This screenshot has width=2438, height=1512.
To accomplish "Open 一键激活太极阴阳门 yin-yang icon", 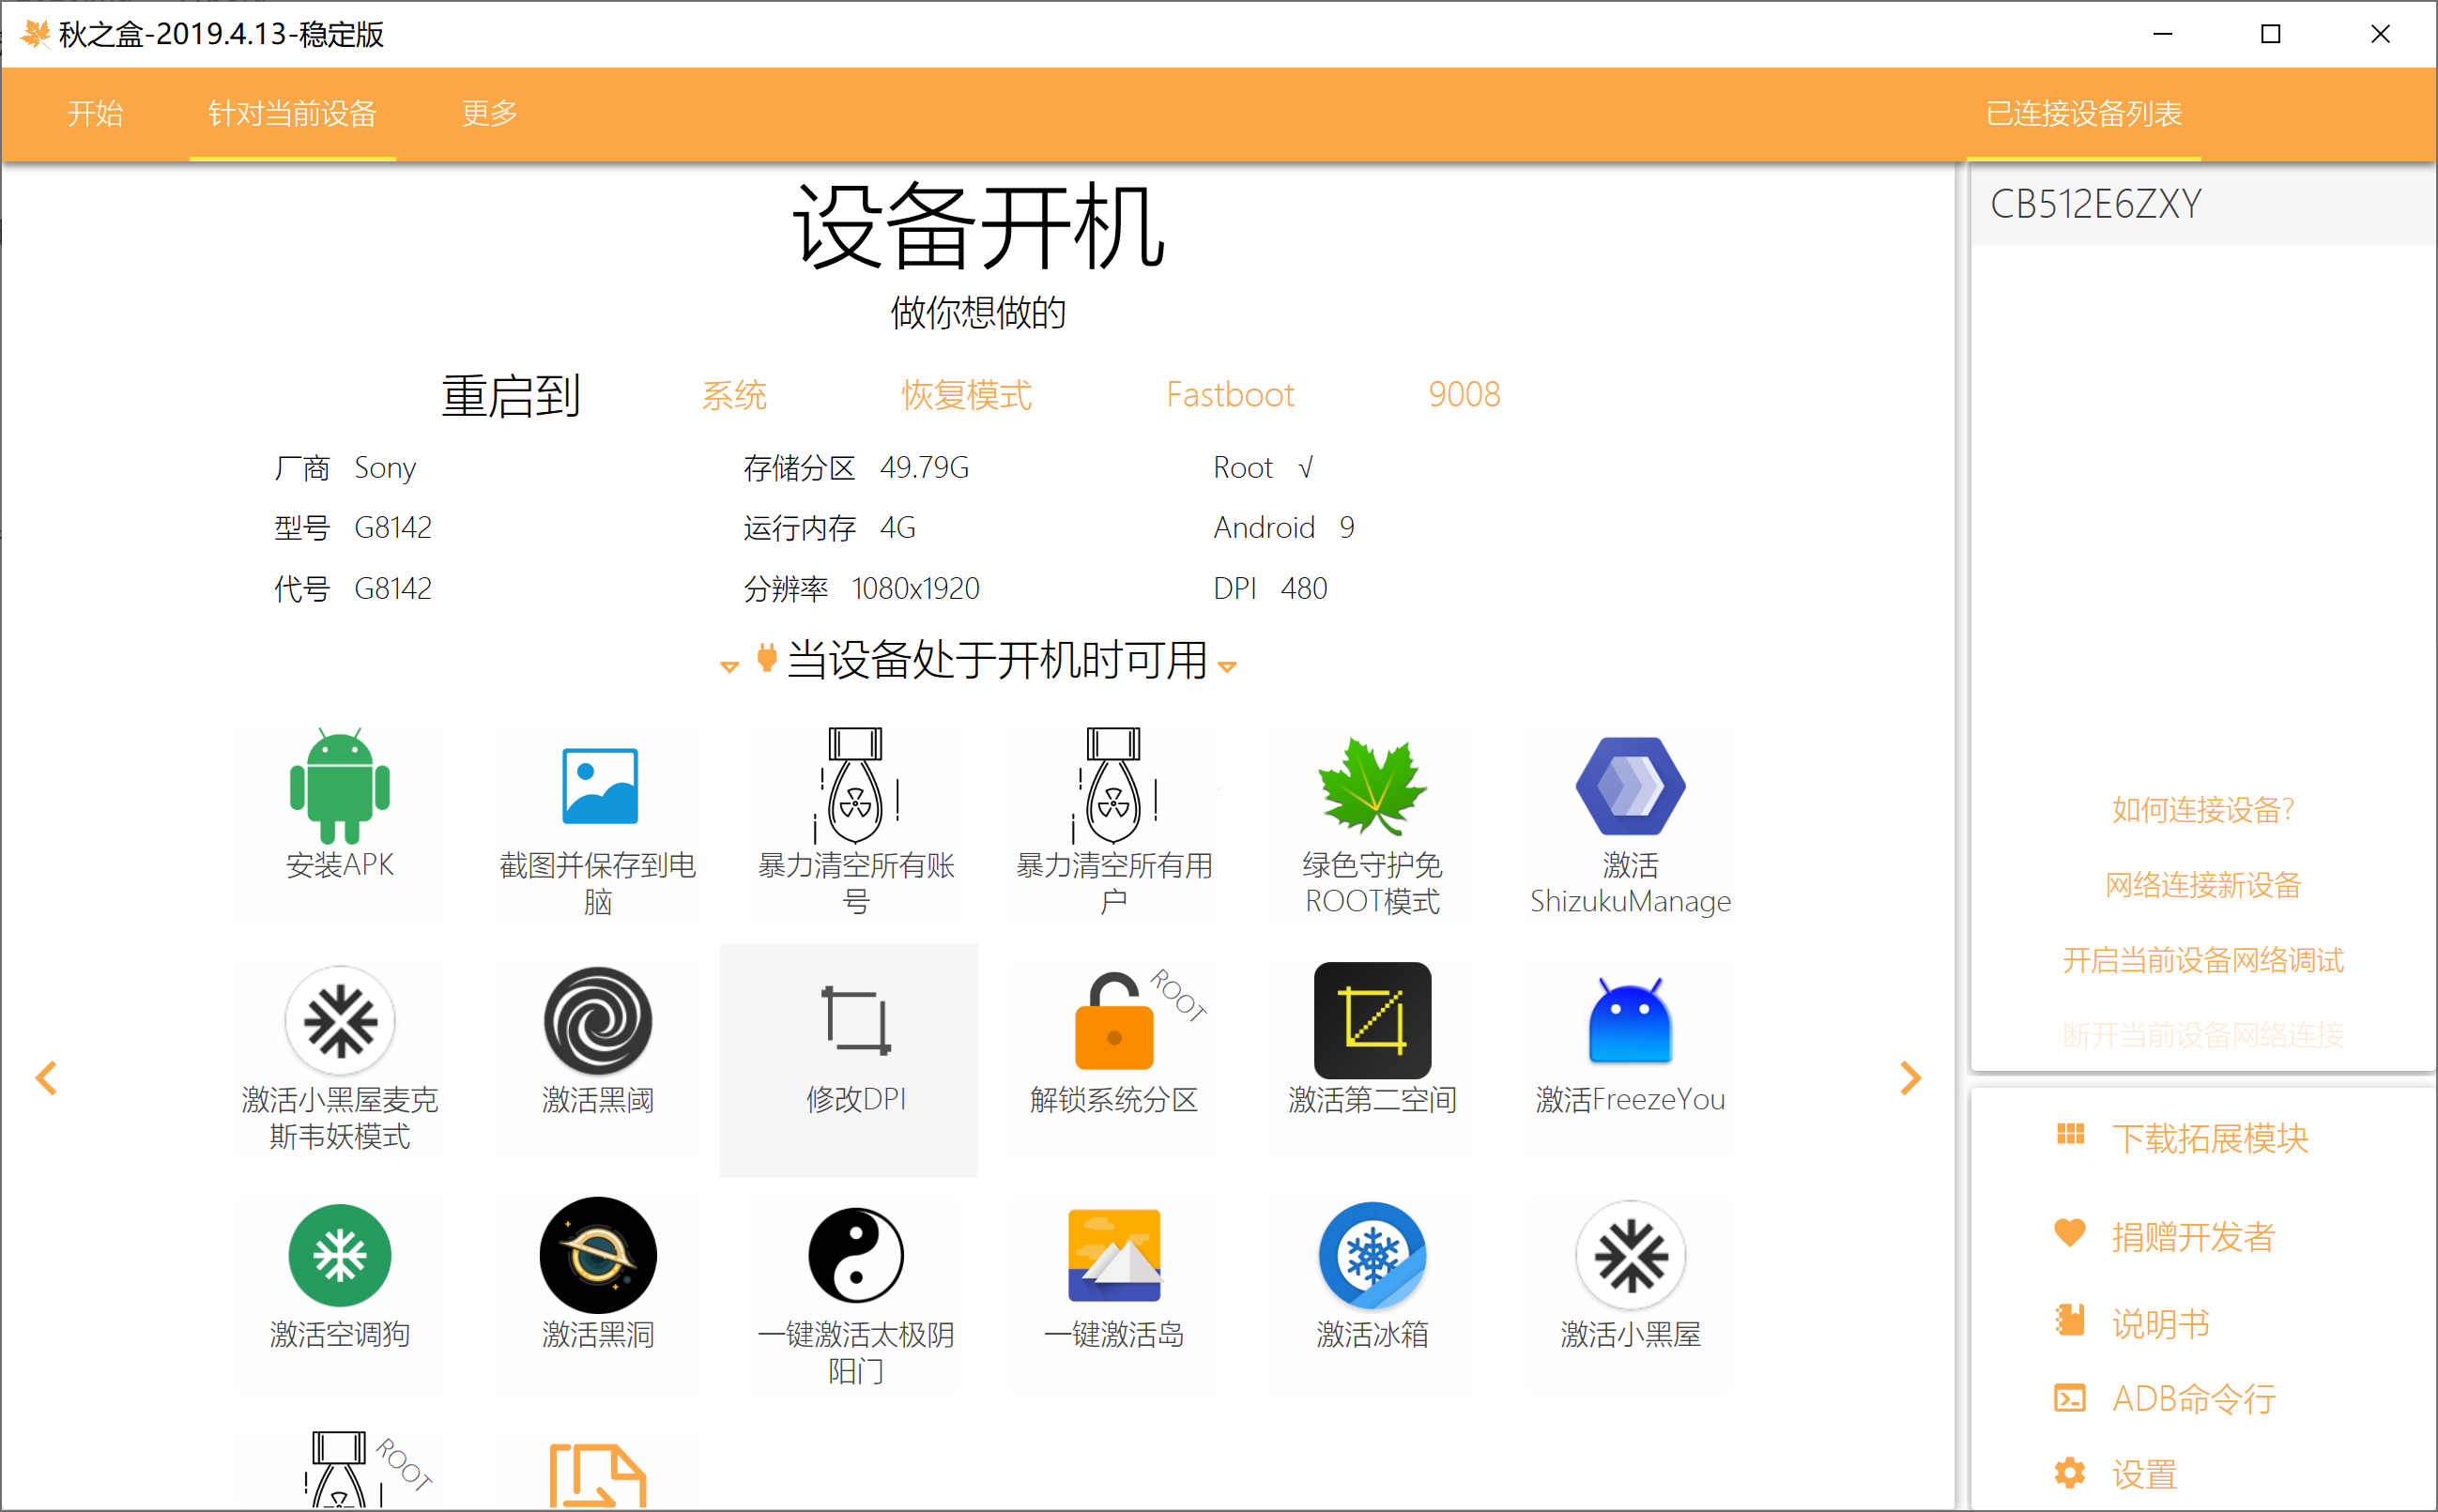I will 855,1256.
